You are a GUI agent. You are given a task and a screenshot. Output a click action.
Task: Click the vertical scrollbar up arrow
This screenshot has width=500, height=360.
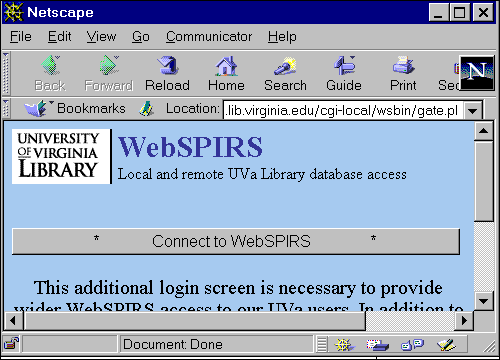point(484,131)
